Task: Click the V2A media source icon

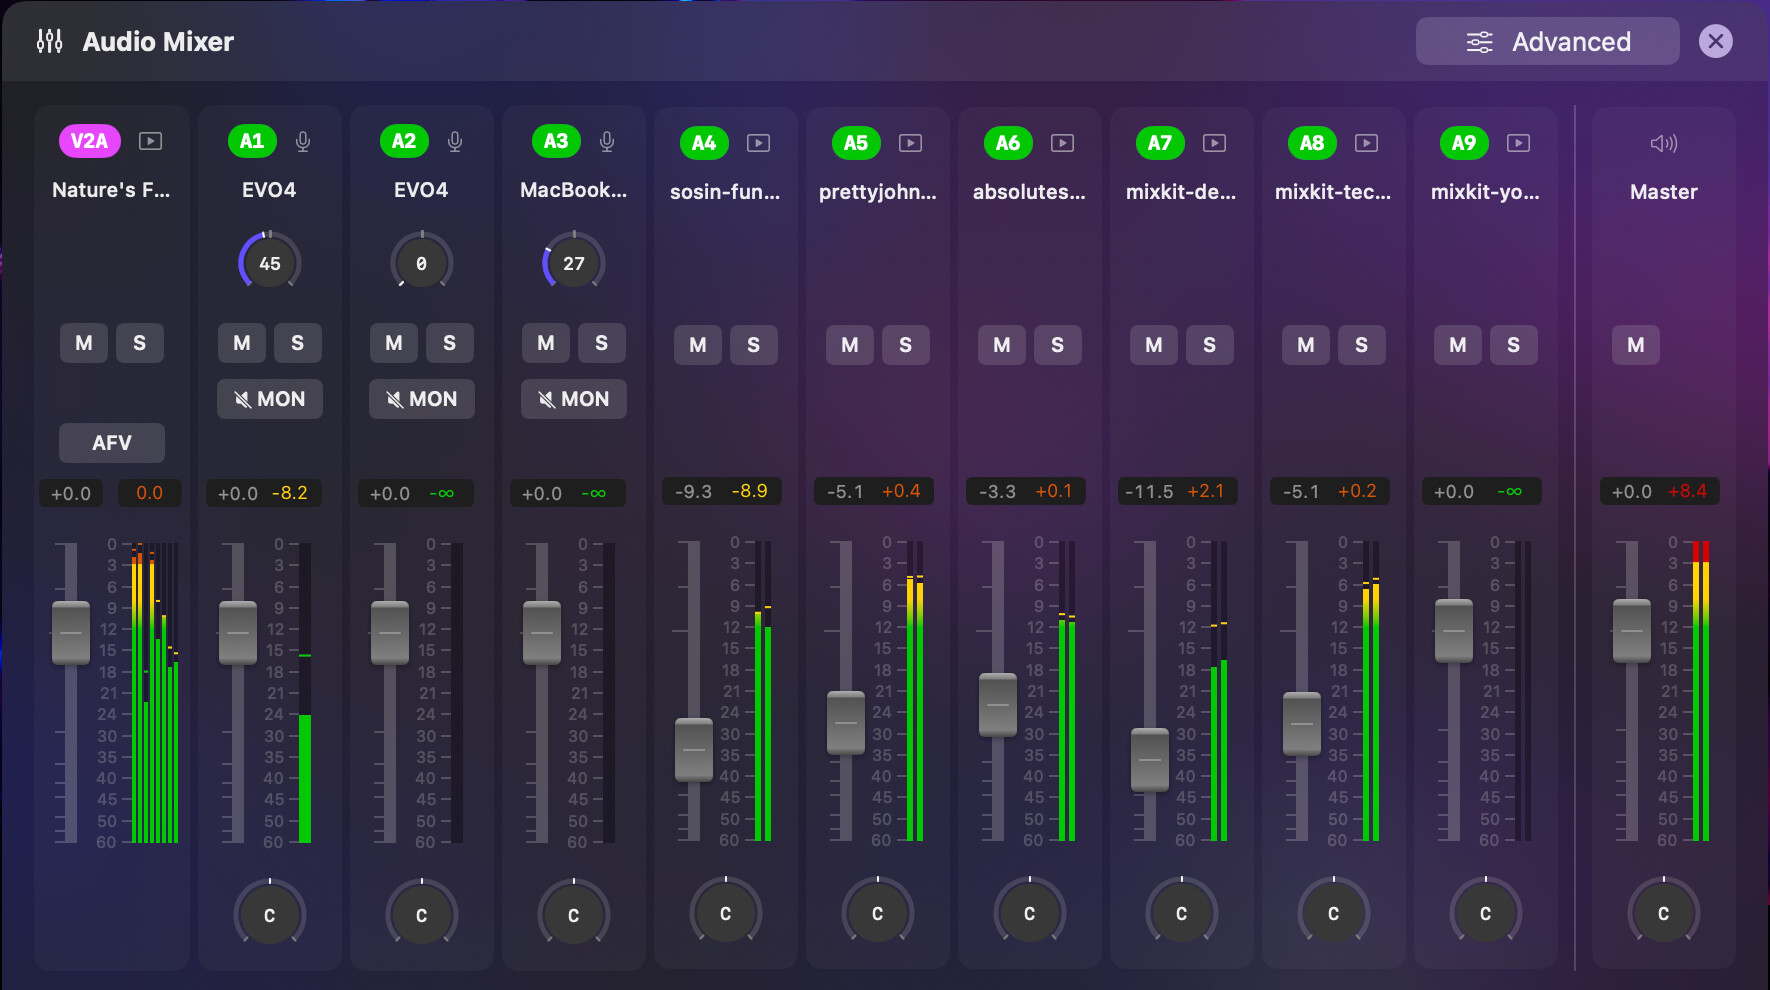Action: coord(150,141)
